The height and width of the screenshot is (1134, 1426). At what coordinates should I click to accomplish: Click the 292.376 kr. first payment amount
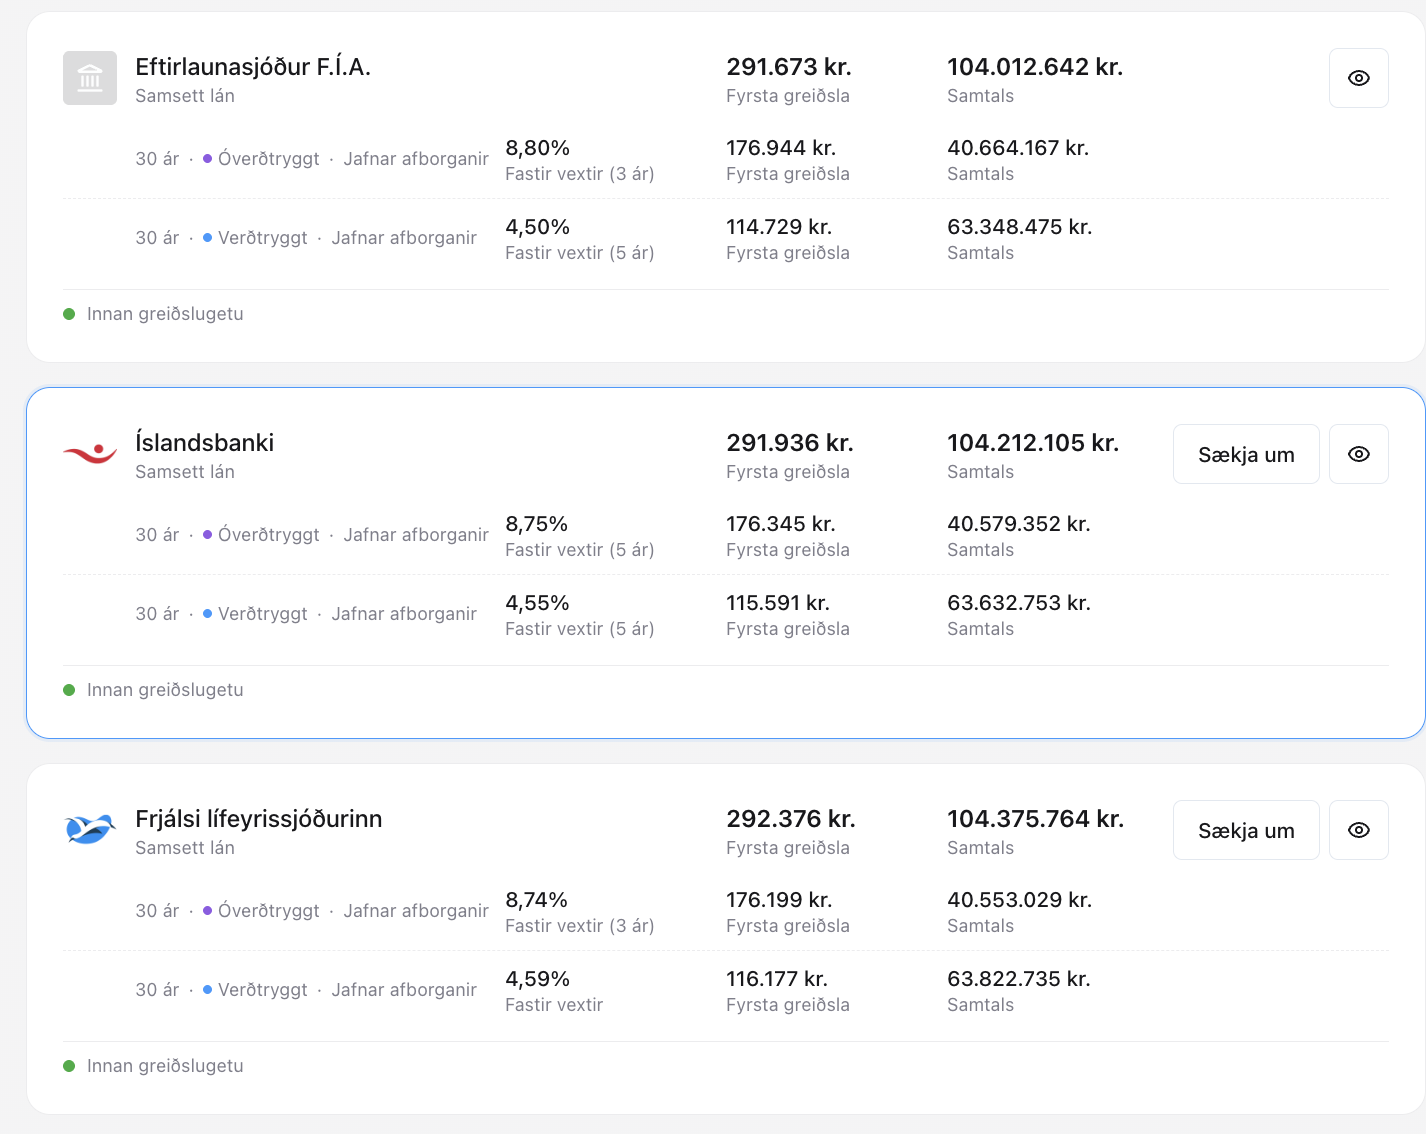791,819
